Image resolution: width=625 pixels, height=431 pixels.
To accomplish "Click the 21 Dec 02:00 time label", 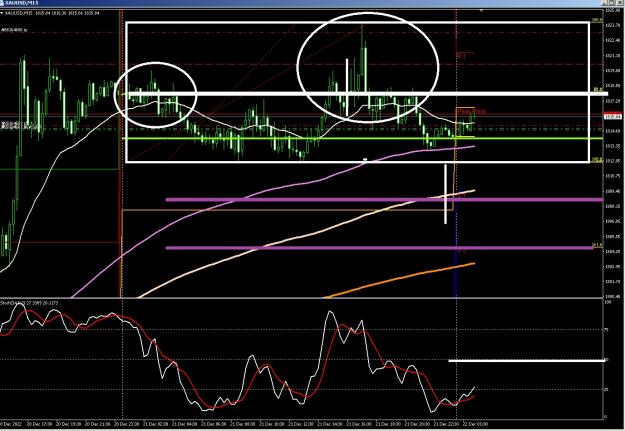I will tap(156, 424).
